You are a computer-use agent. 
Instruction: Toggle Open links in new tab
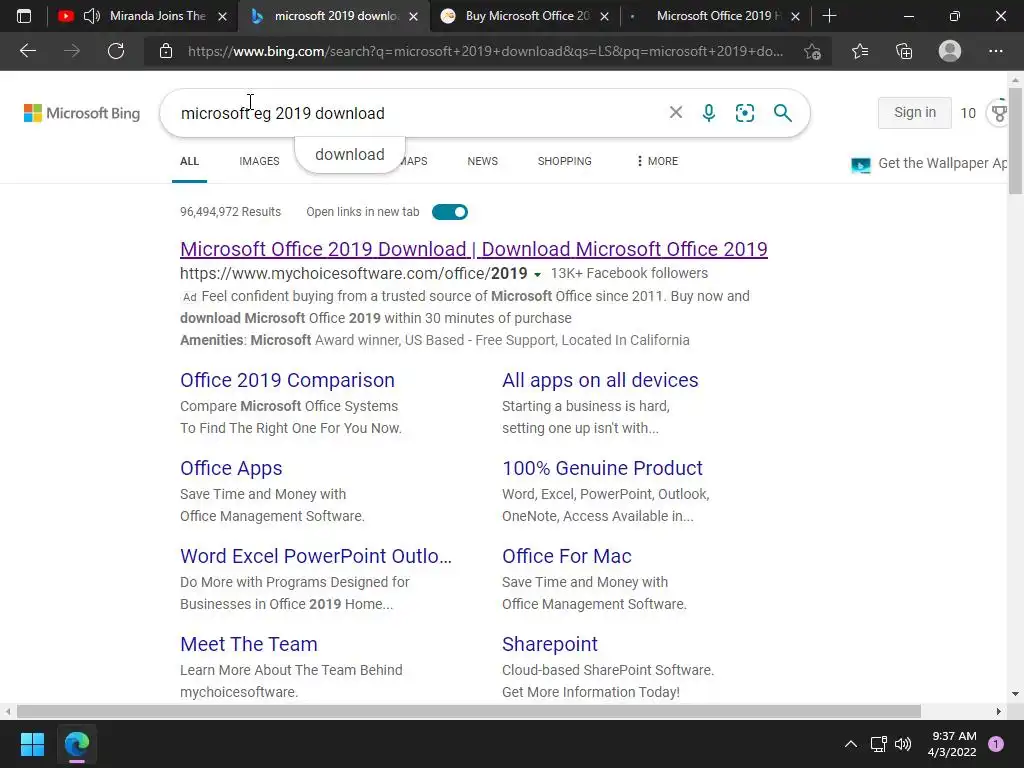(450, 212)
